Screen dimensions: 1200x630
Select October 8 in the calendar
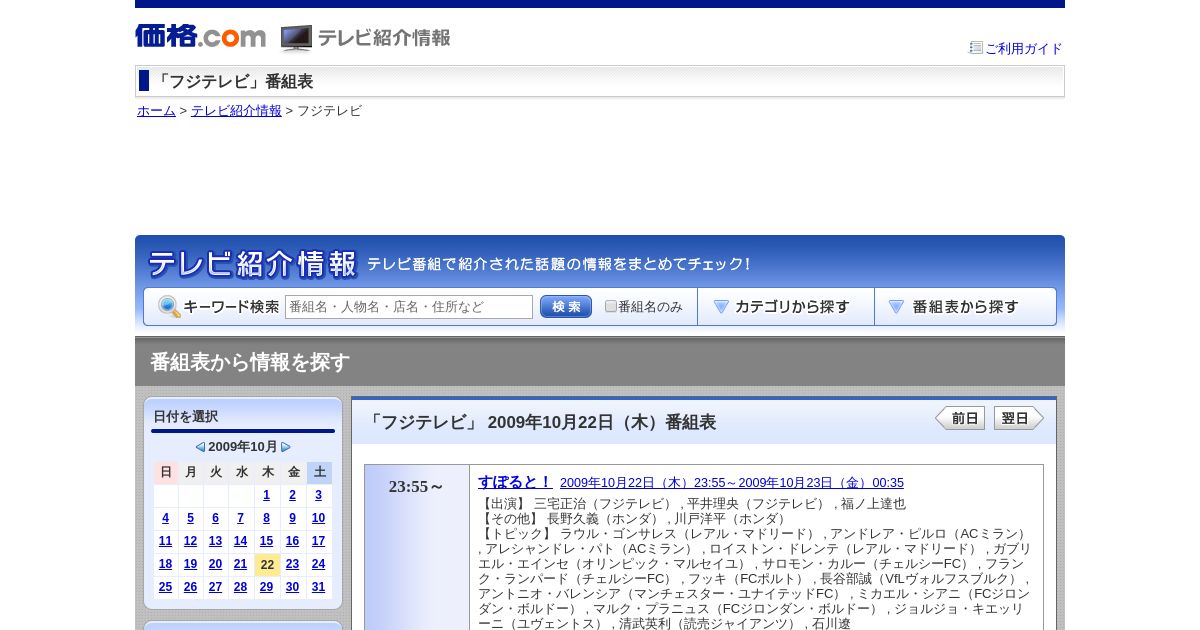coord(267,518)
